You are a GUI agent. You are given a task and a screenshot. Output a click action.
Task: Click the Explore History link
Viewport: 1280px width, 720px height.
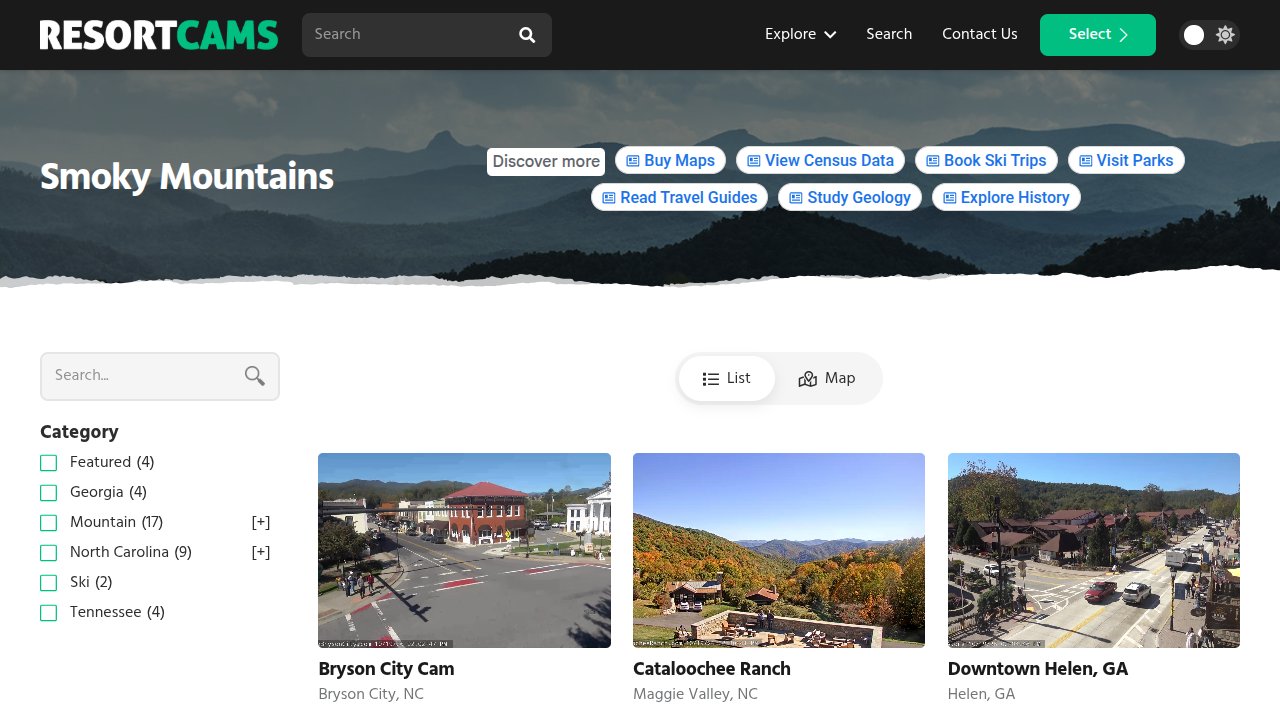point(1006,197)
